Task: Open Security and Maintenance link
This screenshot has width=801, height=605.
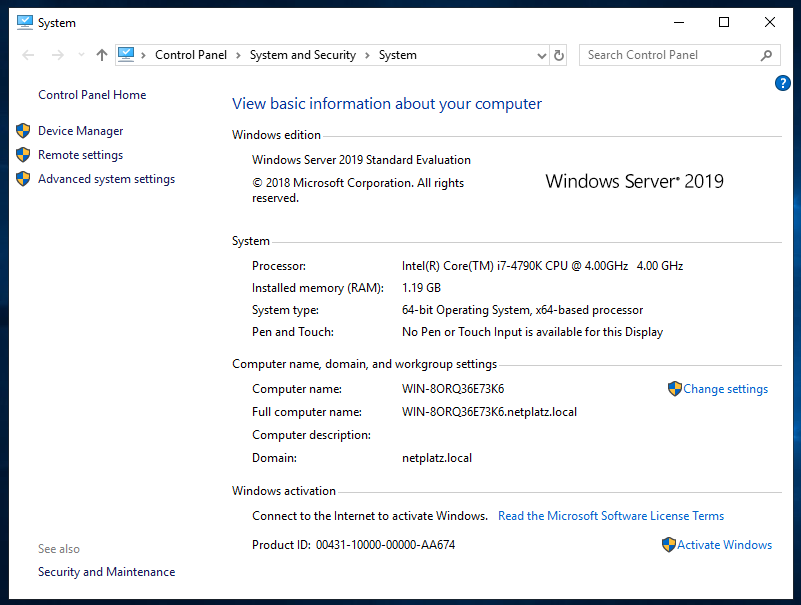Action: point(106,572)
